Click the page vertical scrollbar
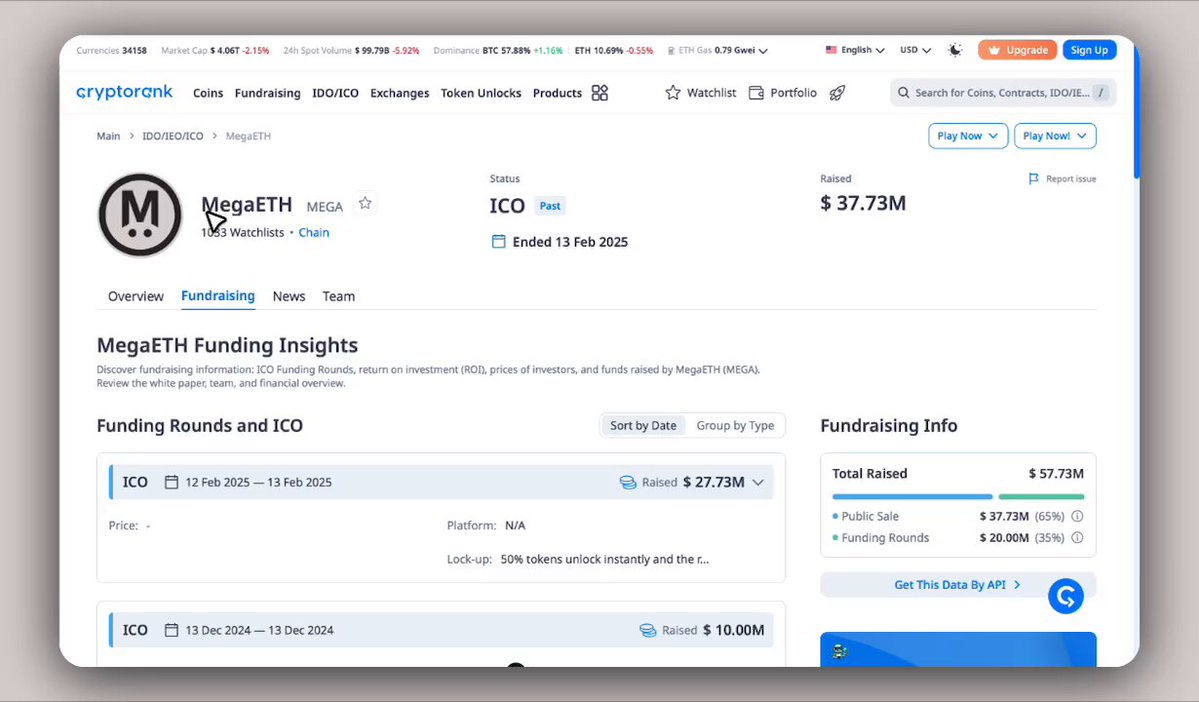Viewport: 1199px width, 702px height. (x=1136, y=111)
